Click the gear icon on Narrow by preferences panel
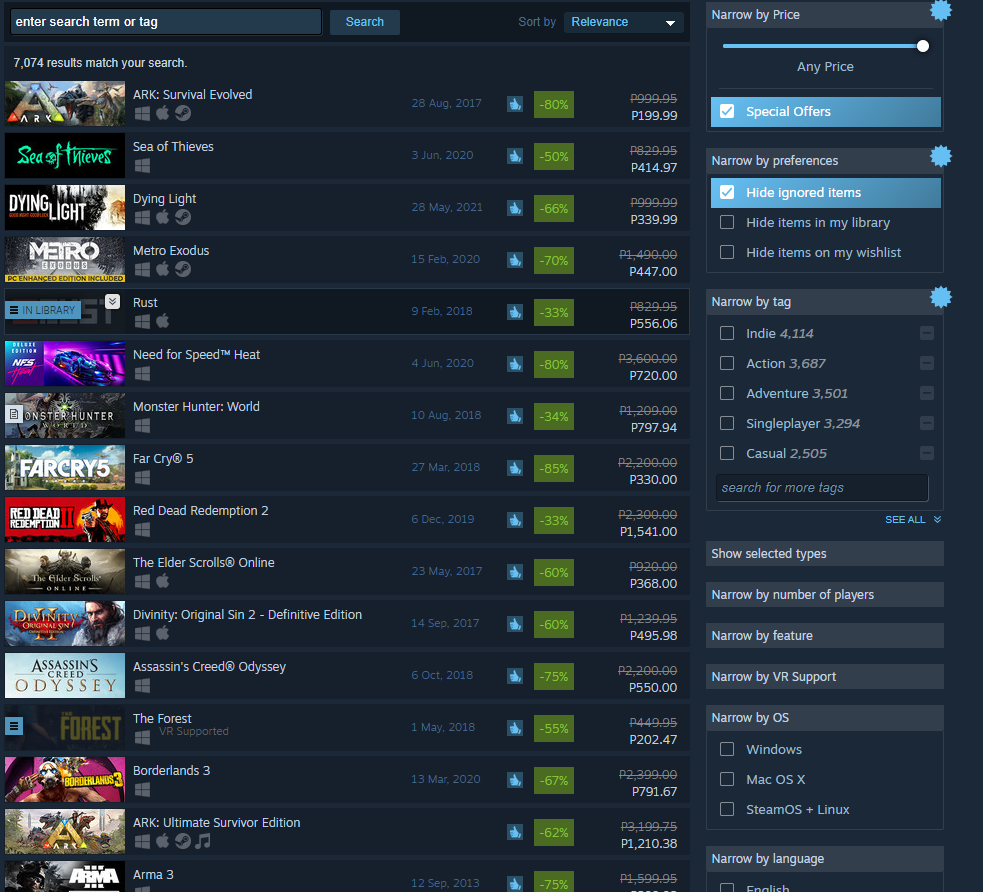Screen dimensions: 983x892 [940, 155]
